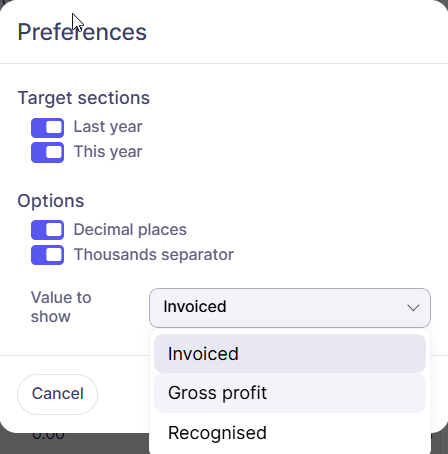Turn off the Decimal places switch
Image resolution: width=448 pixels, height=454 pixels.
pyautogui.click(x=47, y=230)
